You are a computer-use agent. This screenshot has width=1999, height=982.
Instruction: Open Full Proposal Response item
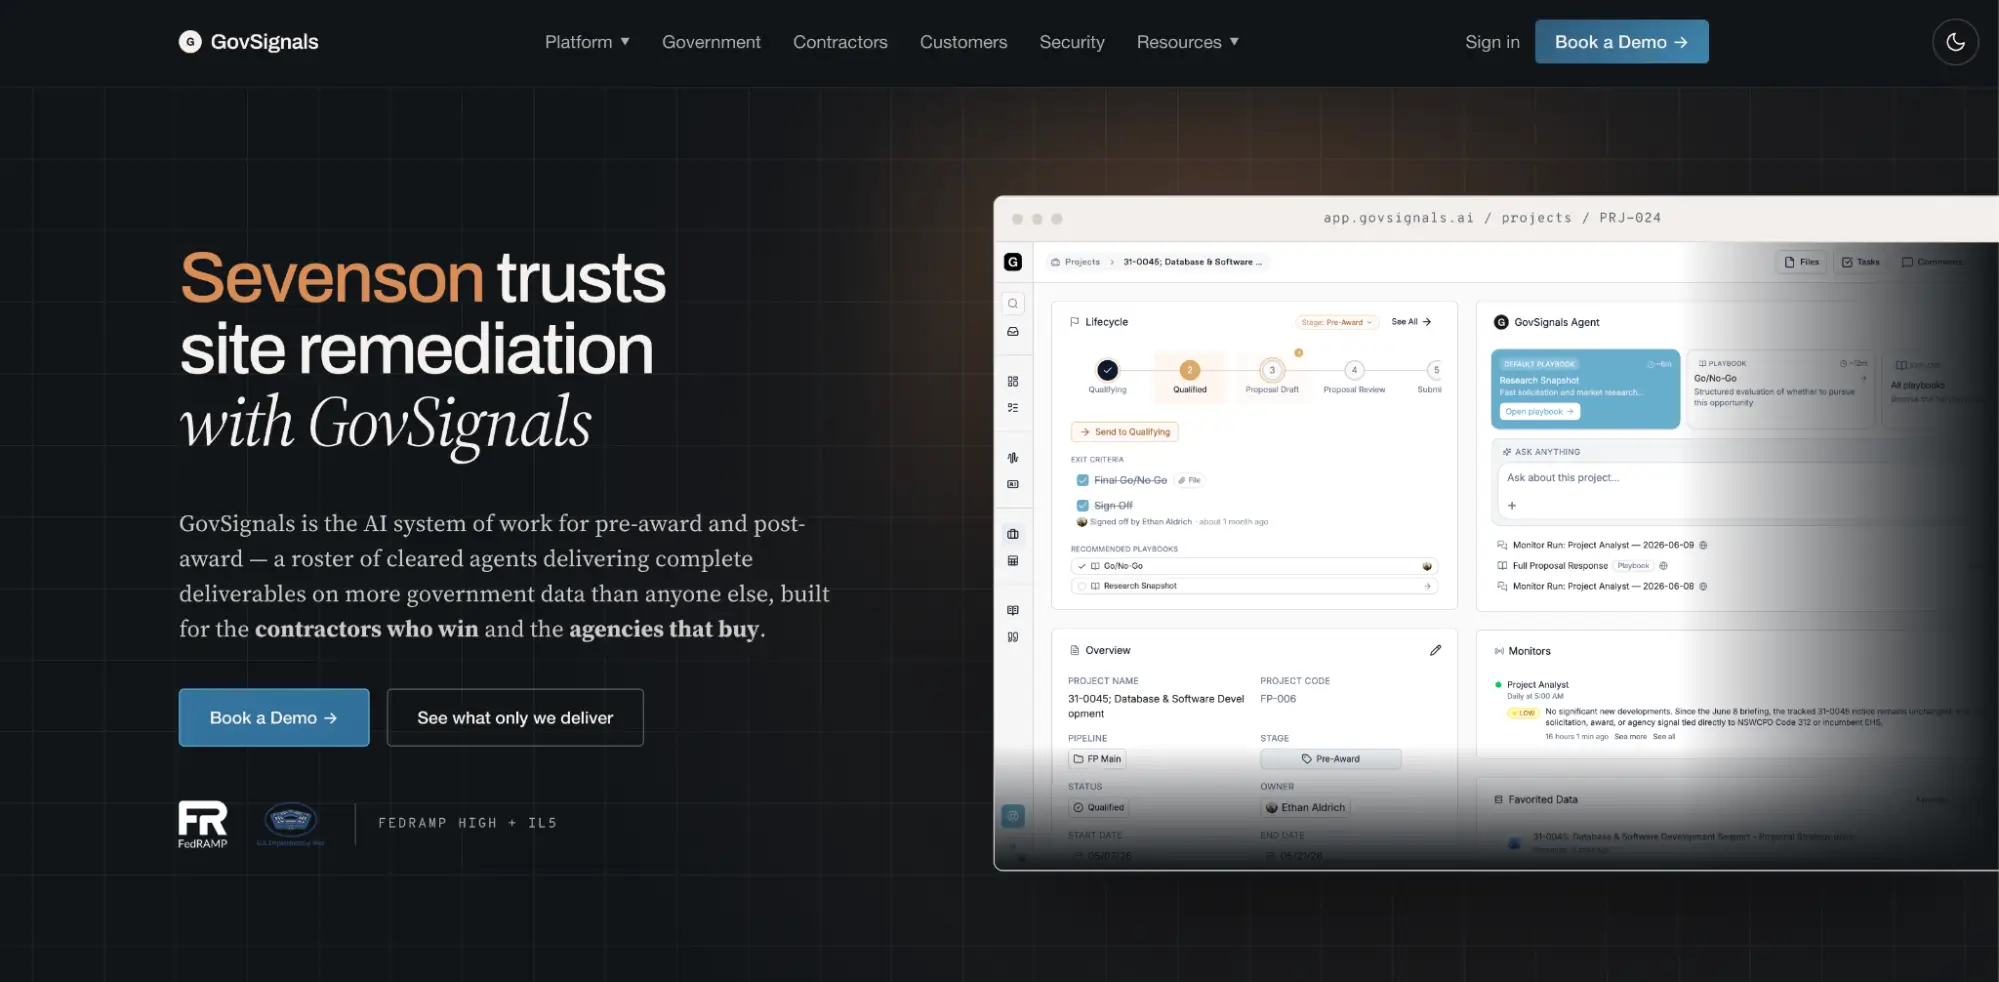click(x=1560, y=566)
